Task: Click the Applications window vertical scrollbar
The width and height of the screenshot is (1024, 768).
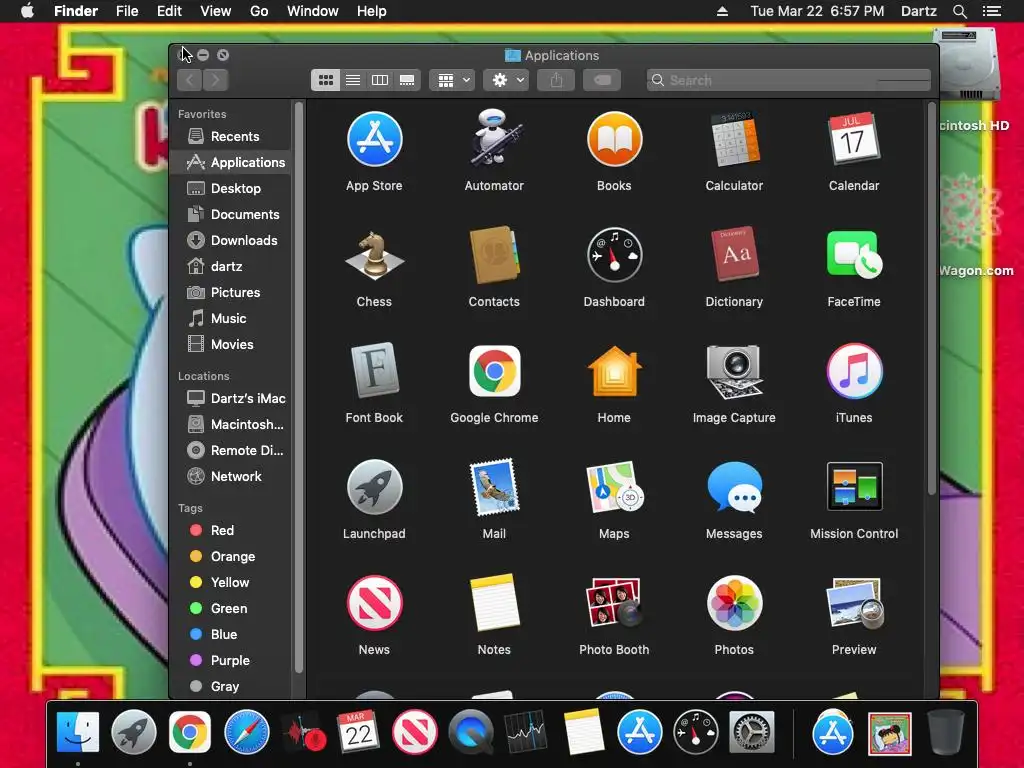Action: click(x=932, y=298)
